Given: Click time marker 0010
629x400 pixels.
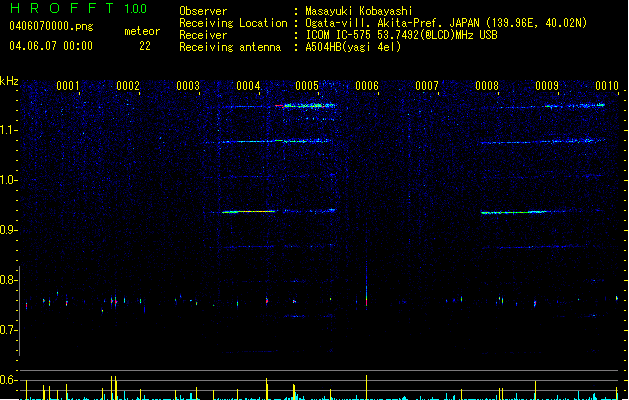Looking at the screenshot, I should click(x=607, y=85).
